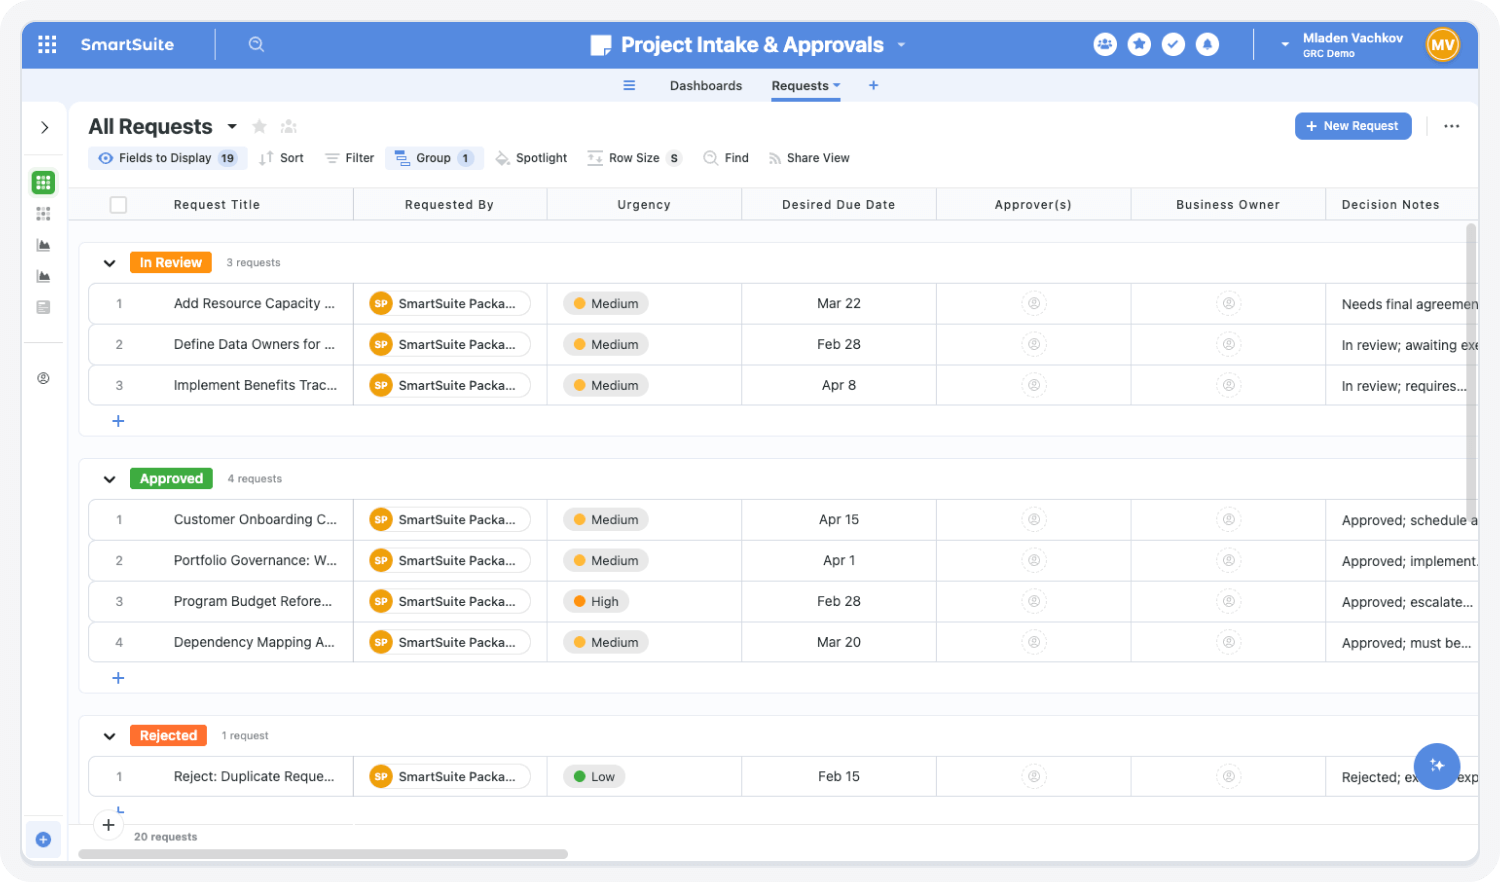Click the Urgency column header
The height and width of the screenshot is (882, 1500).
tap(644, 205)
